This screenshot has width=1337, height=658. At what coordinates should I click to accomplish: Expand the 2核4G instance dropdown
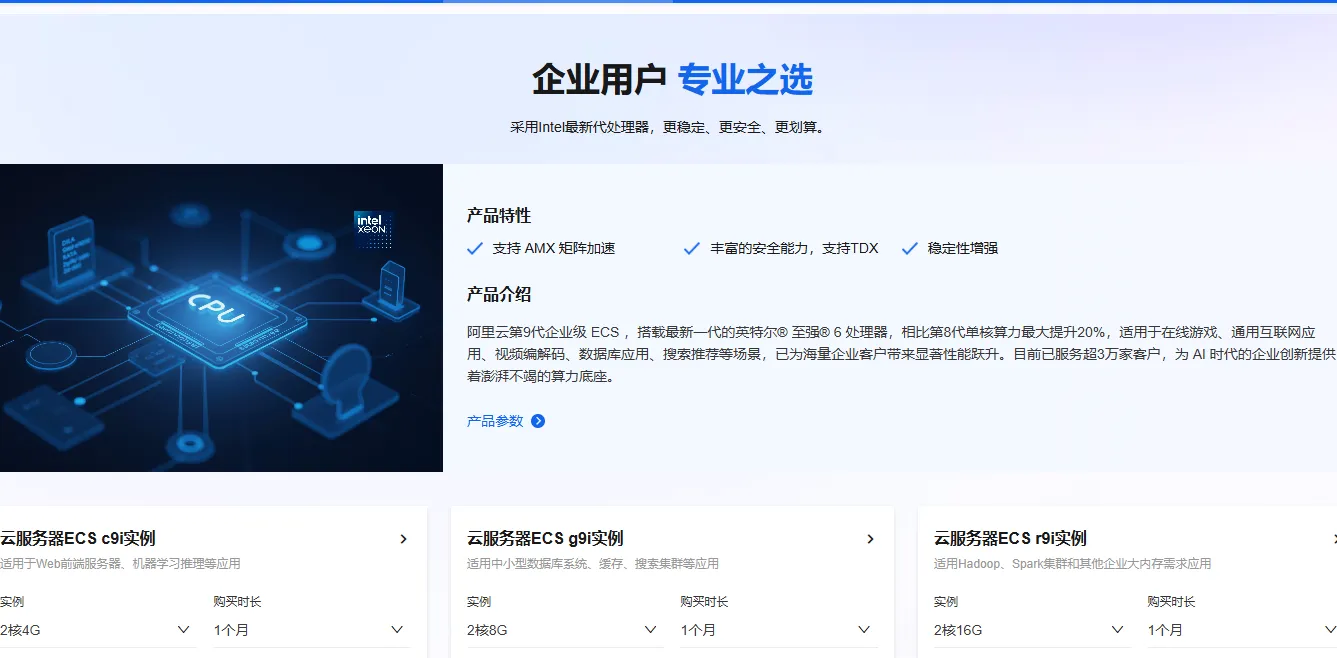[96, 630]
